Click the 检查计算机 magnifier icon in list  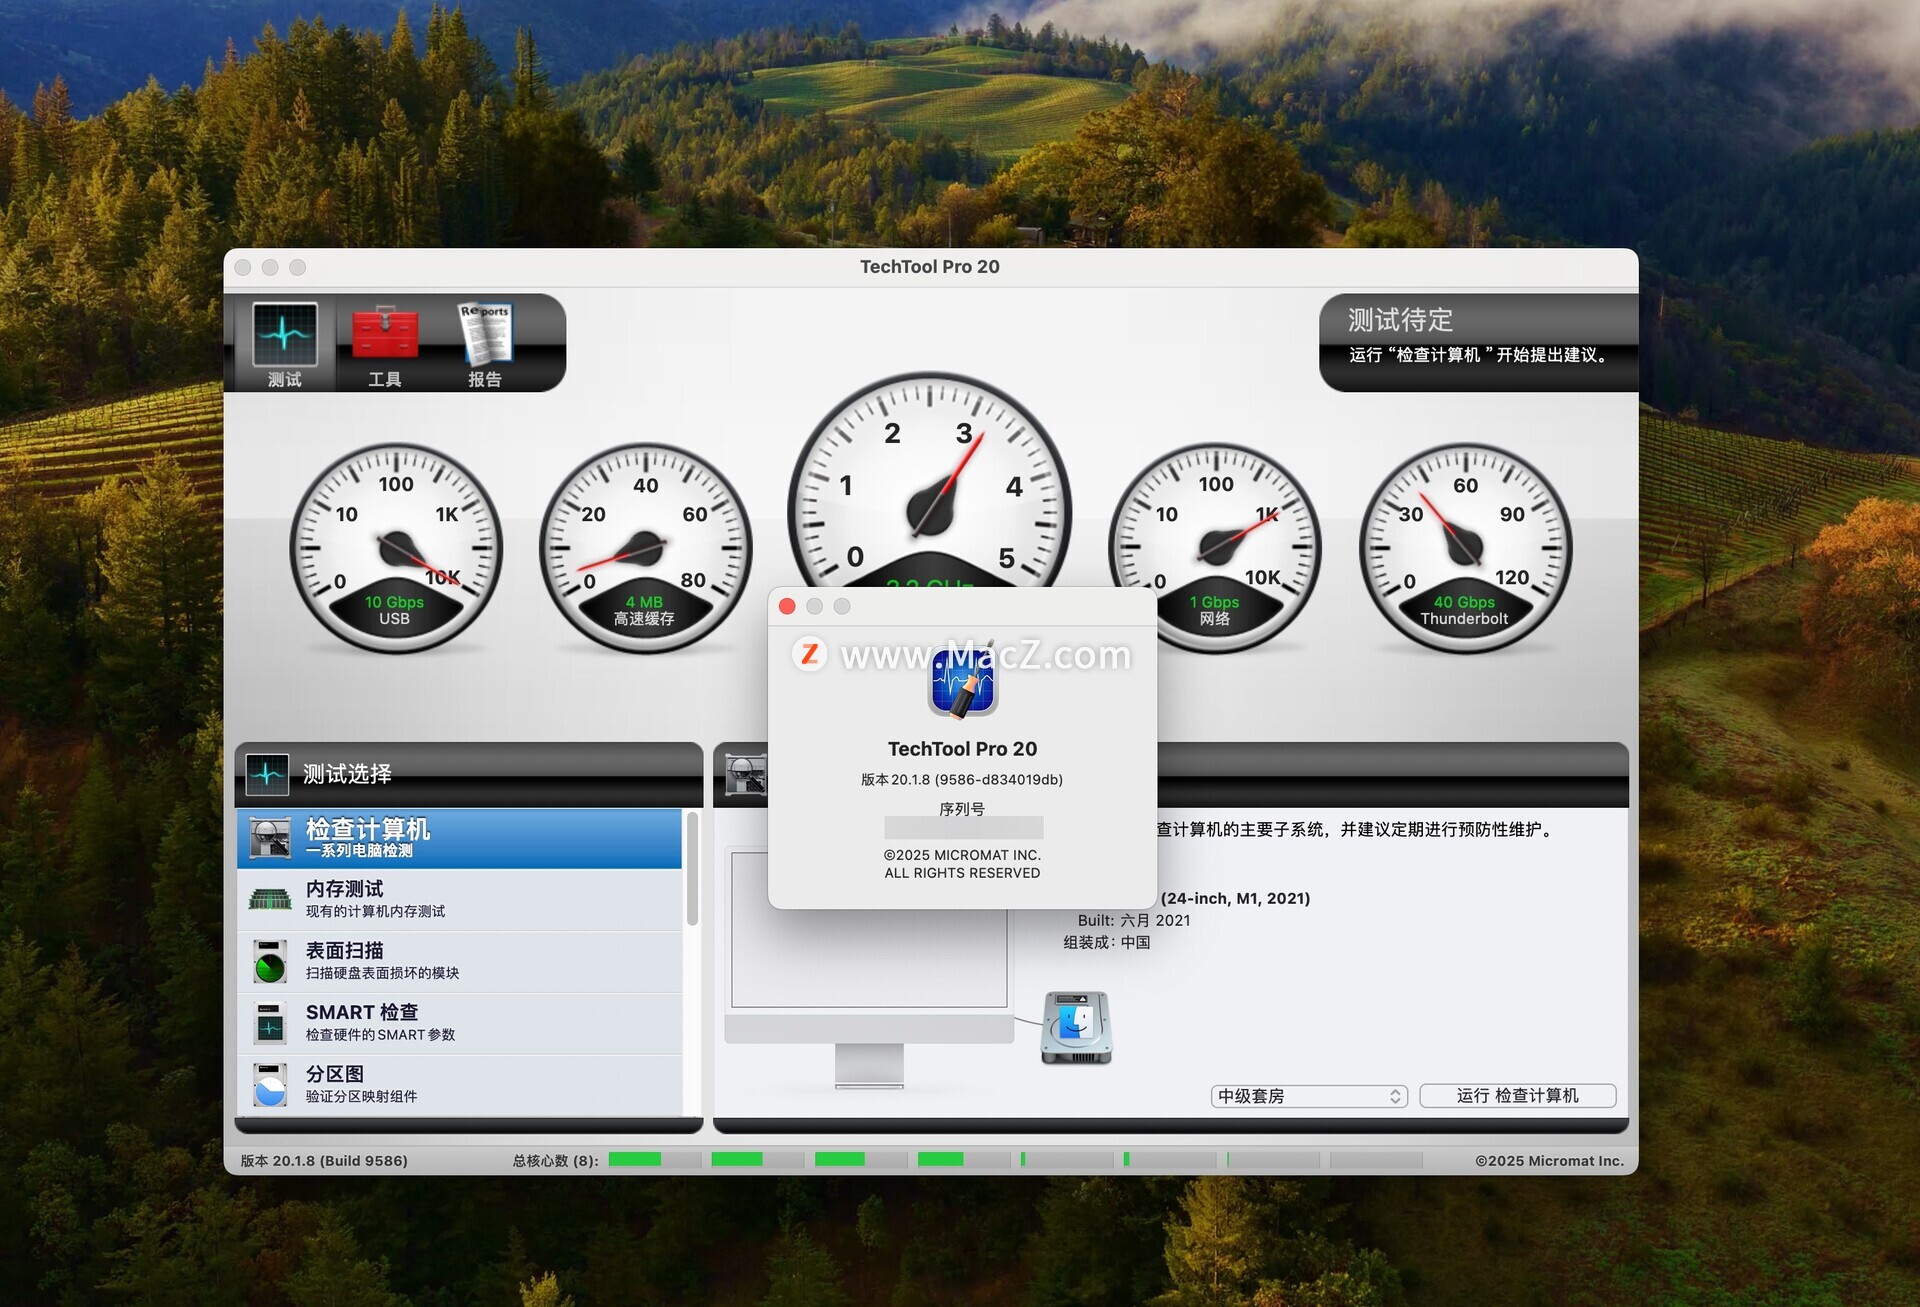pos(270,838)
